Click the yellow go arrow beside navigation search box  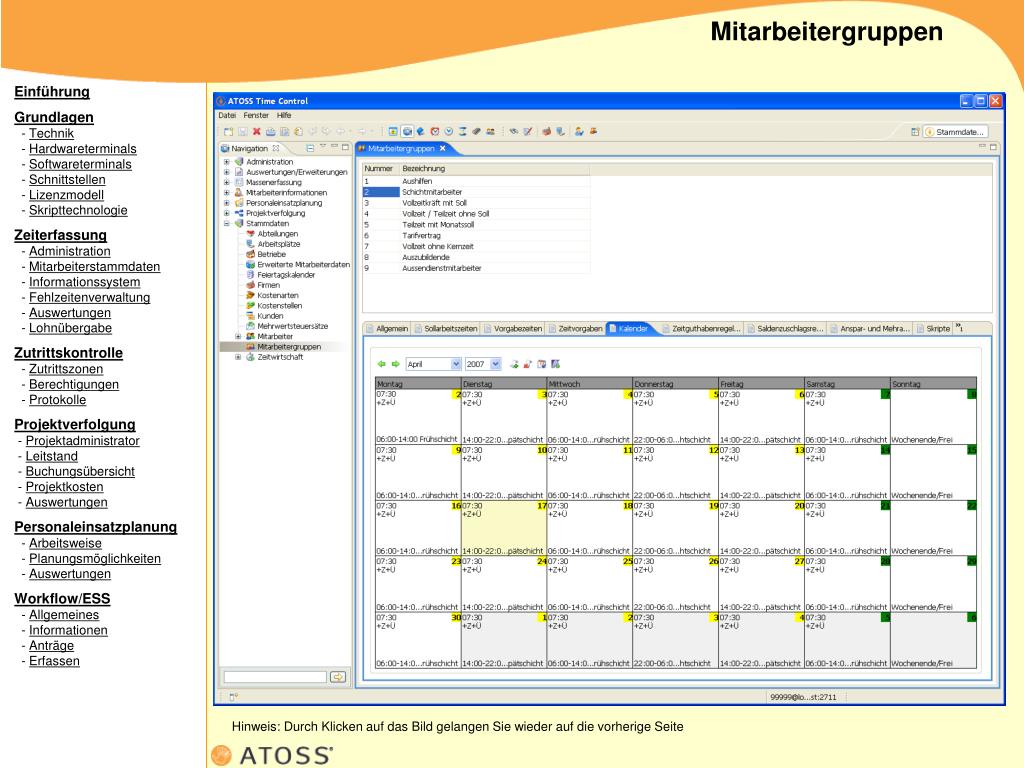point(338,677)
